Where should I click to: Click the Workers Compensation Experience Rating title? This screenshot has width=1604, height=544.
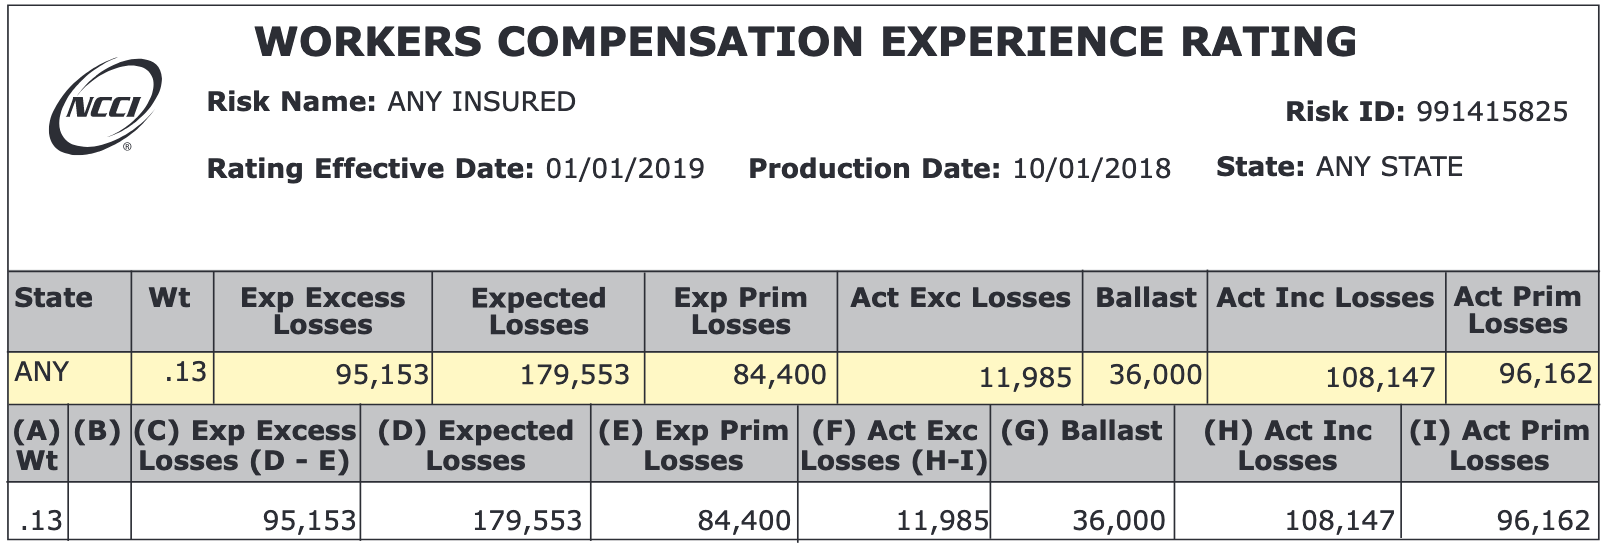point(805,42)
